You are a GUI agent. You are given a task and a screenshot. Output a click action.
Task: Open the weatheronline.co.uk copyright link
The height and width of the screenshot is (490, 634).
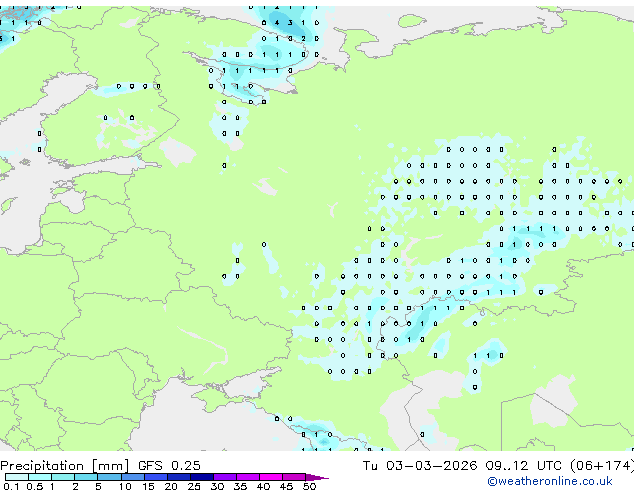[x=550, y=481]
